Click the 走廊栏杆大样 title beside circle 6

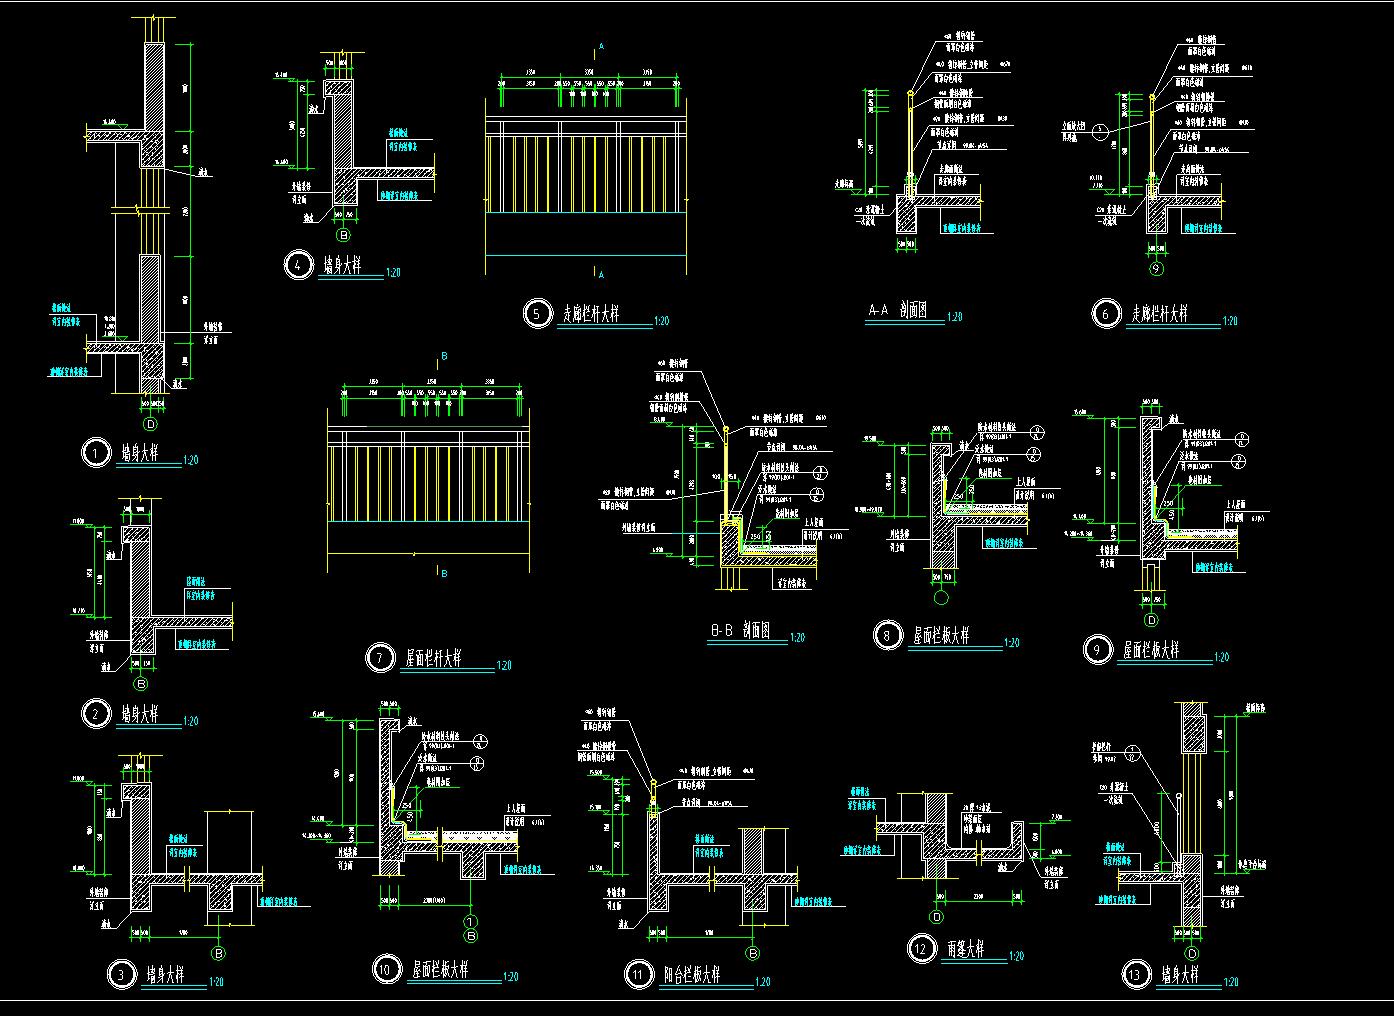[1159, 314]
